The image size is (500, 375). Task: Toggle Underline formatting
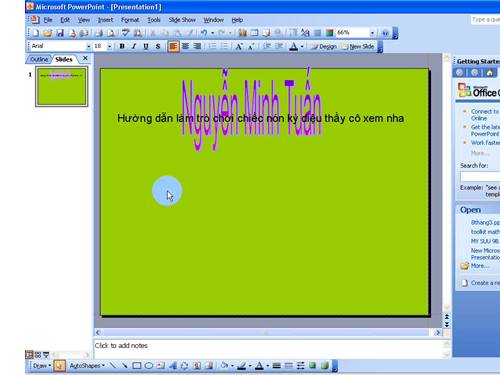click(x=146, y=46)
